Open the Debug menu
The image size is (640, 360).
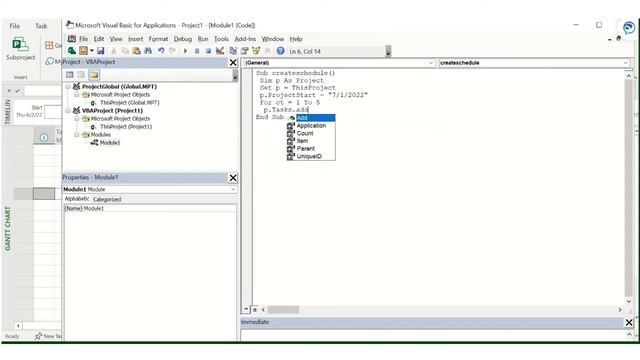click(182, 39)
